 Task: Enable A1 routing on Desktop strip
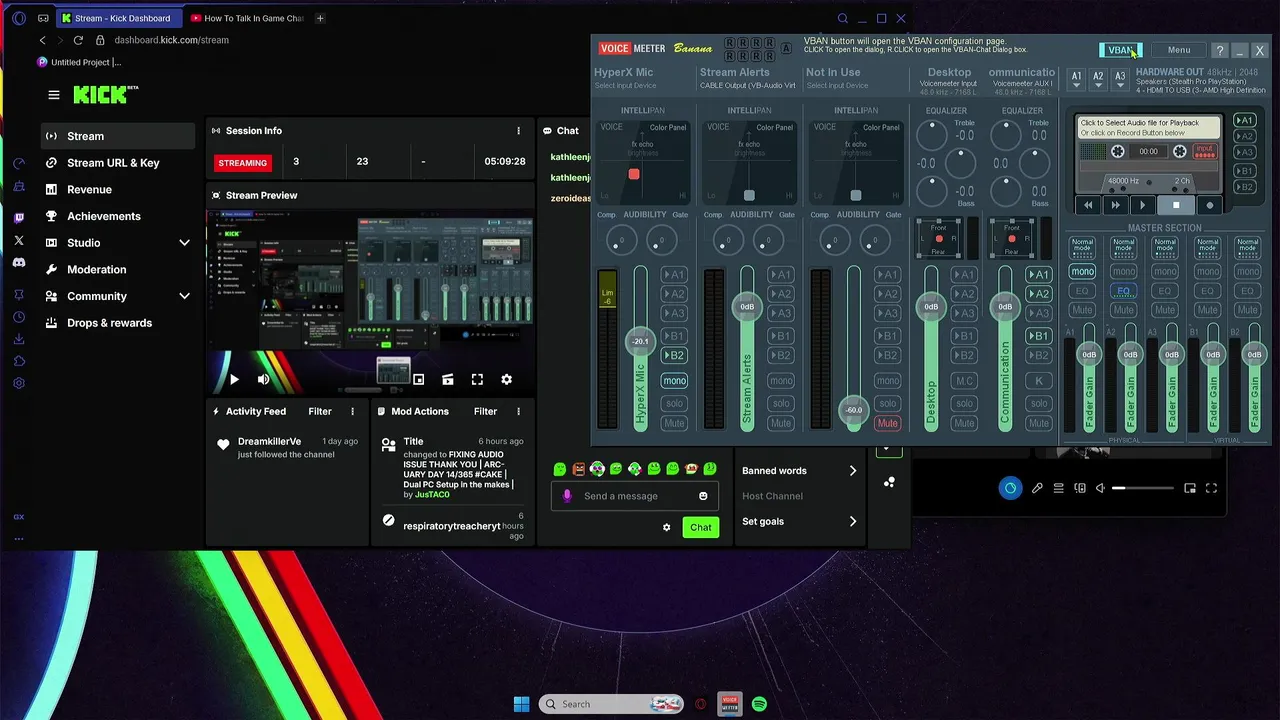(x=964, y=274)
